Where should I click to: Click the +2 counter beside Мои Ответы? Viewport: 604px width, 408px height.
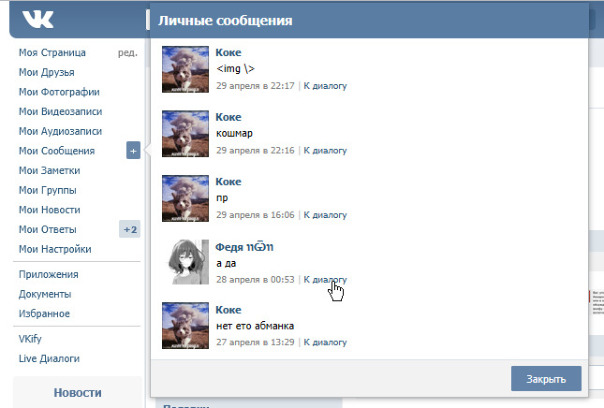[130, 229]
